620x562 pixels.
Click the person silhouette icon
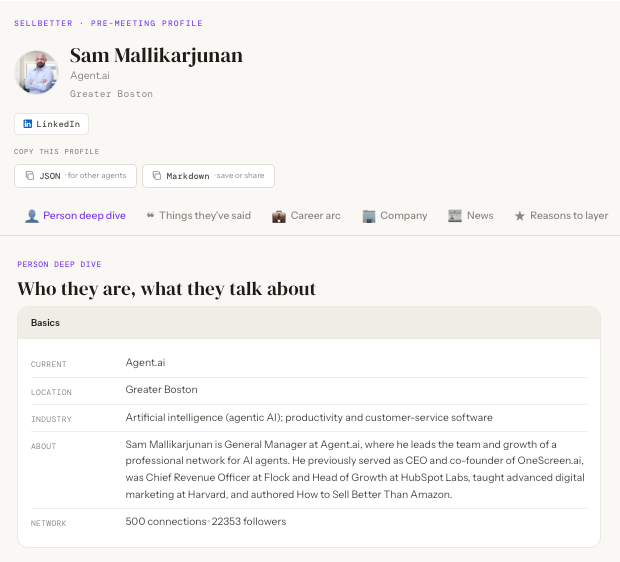coord(32,216)
